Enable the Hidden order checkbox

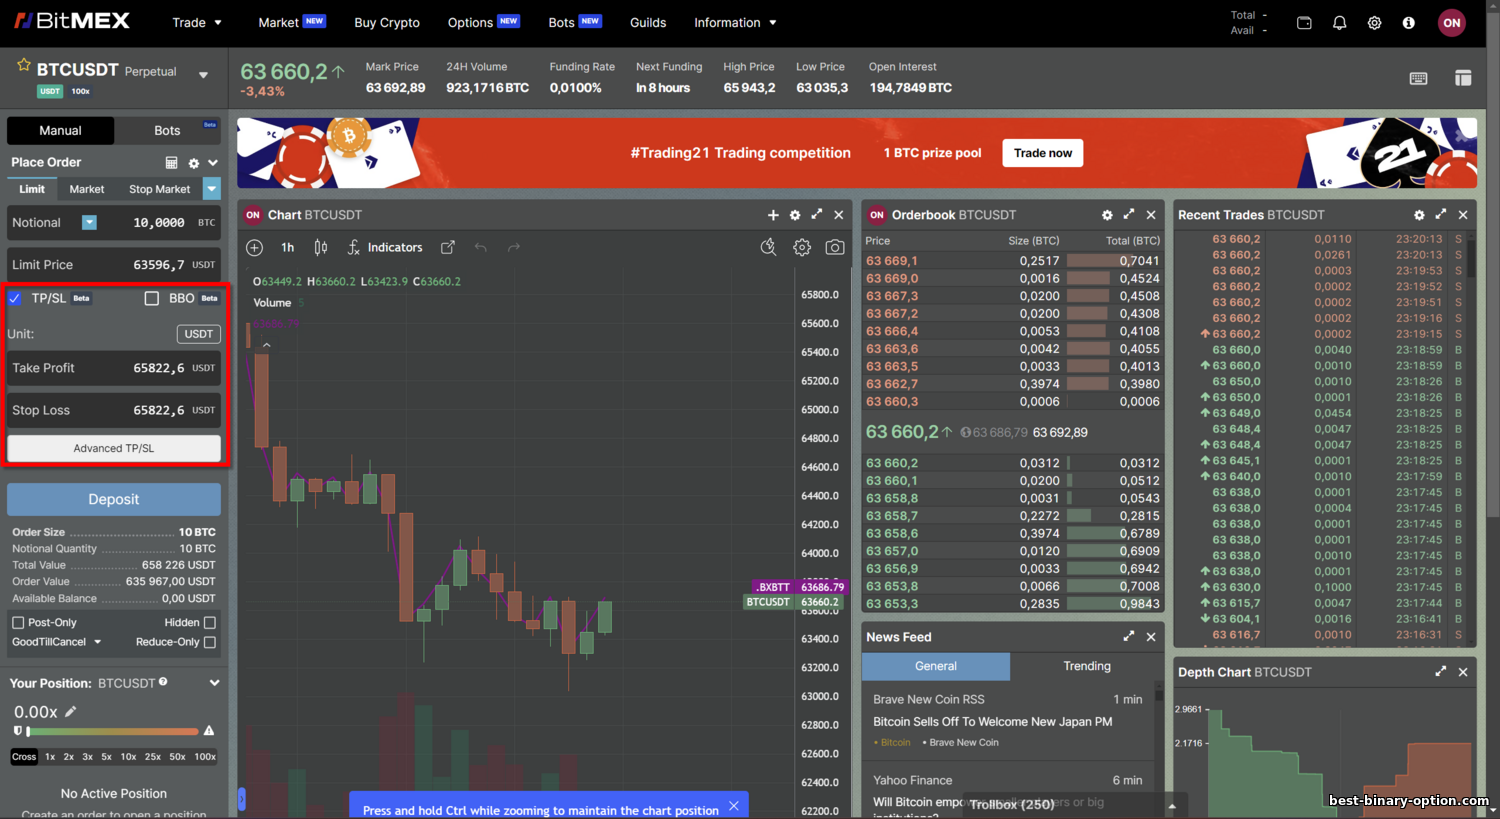(x=209, y=622)
